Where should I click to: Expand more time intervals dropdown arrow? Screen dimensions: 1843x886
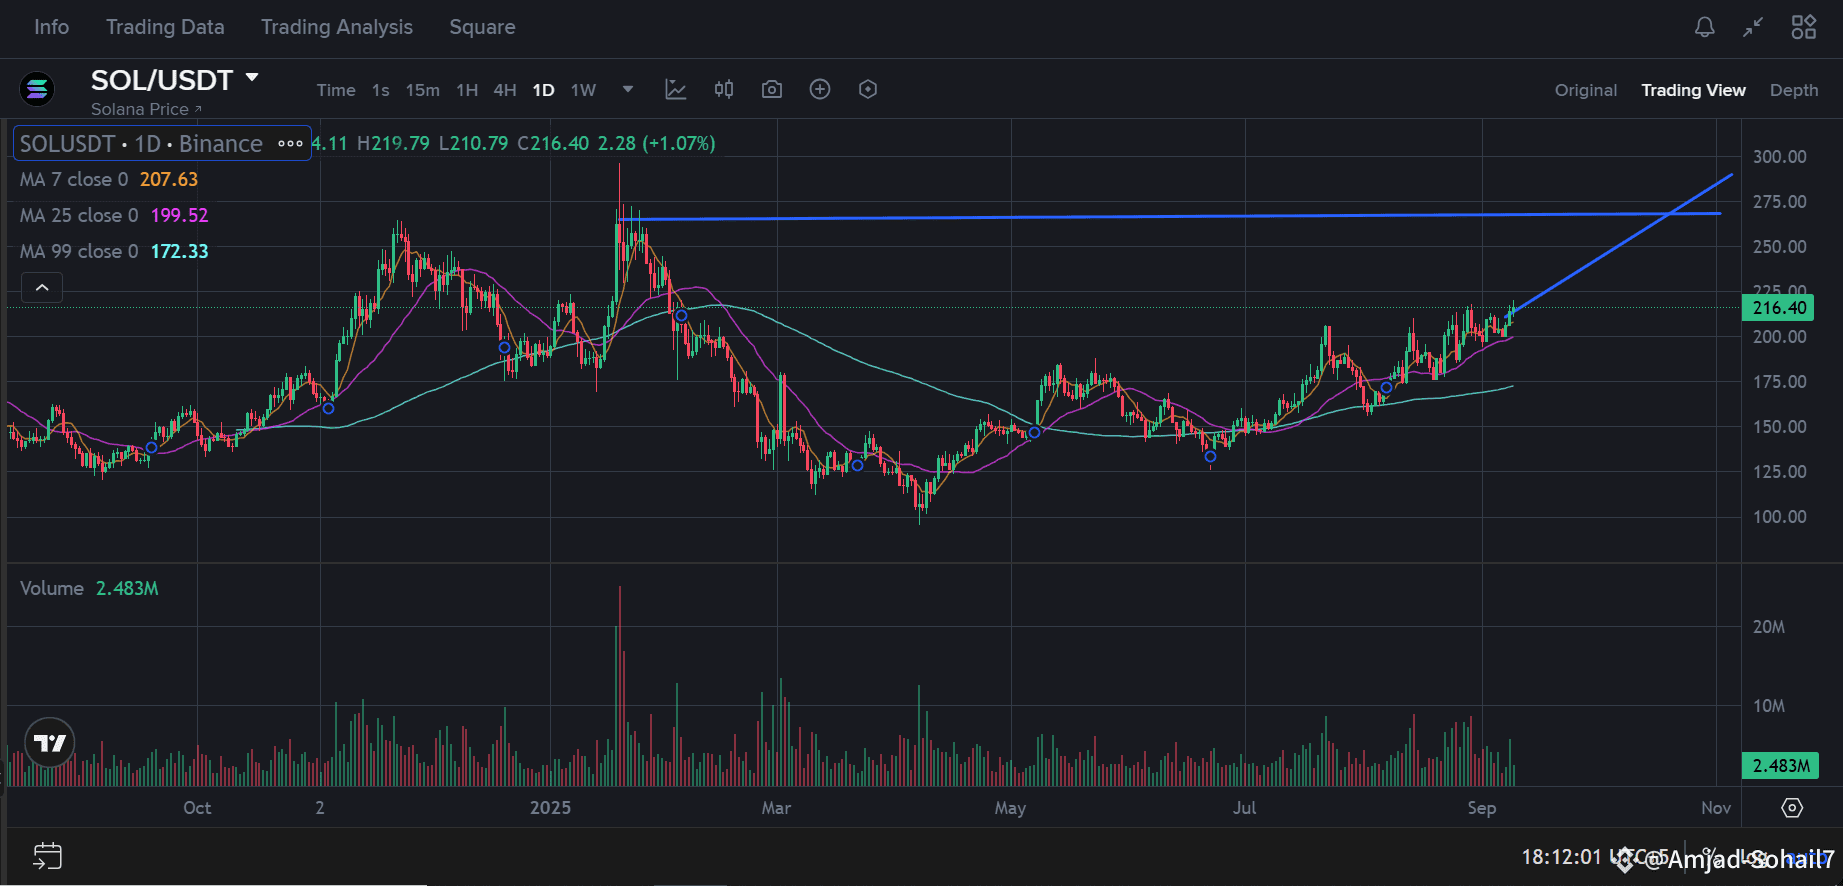coord(628,90)
